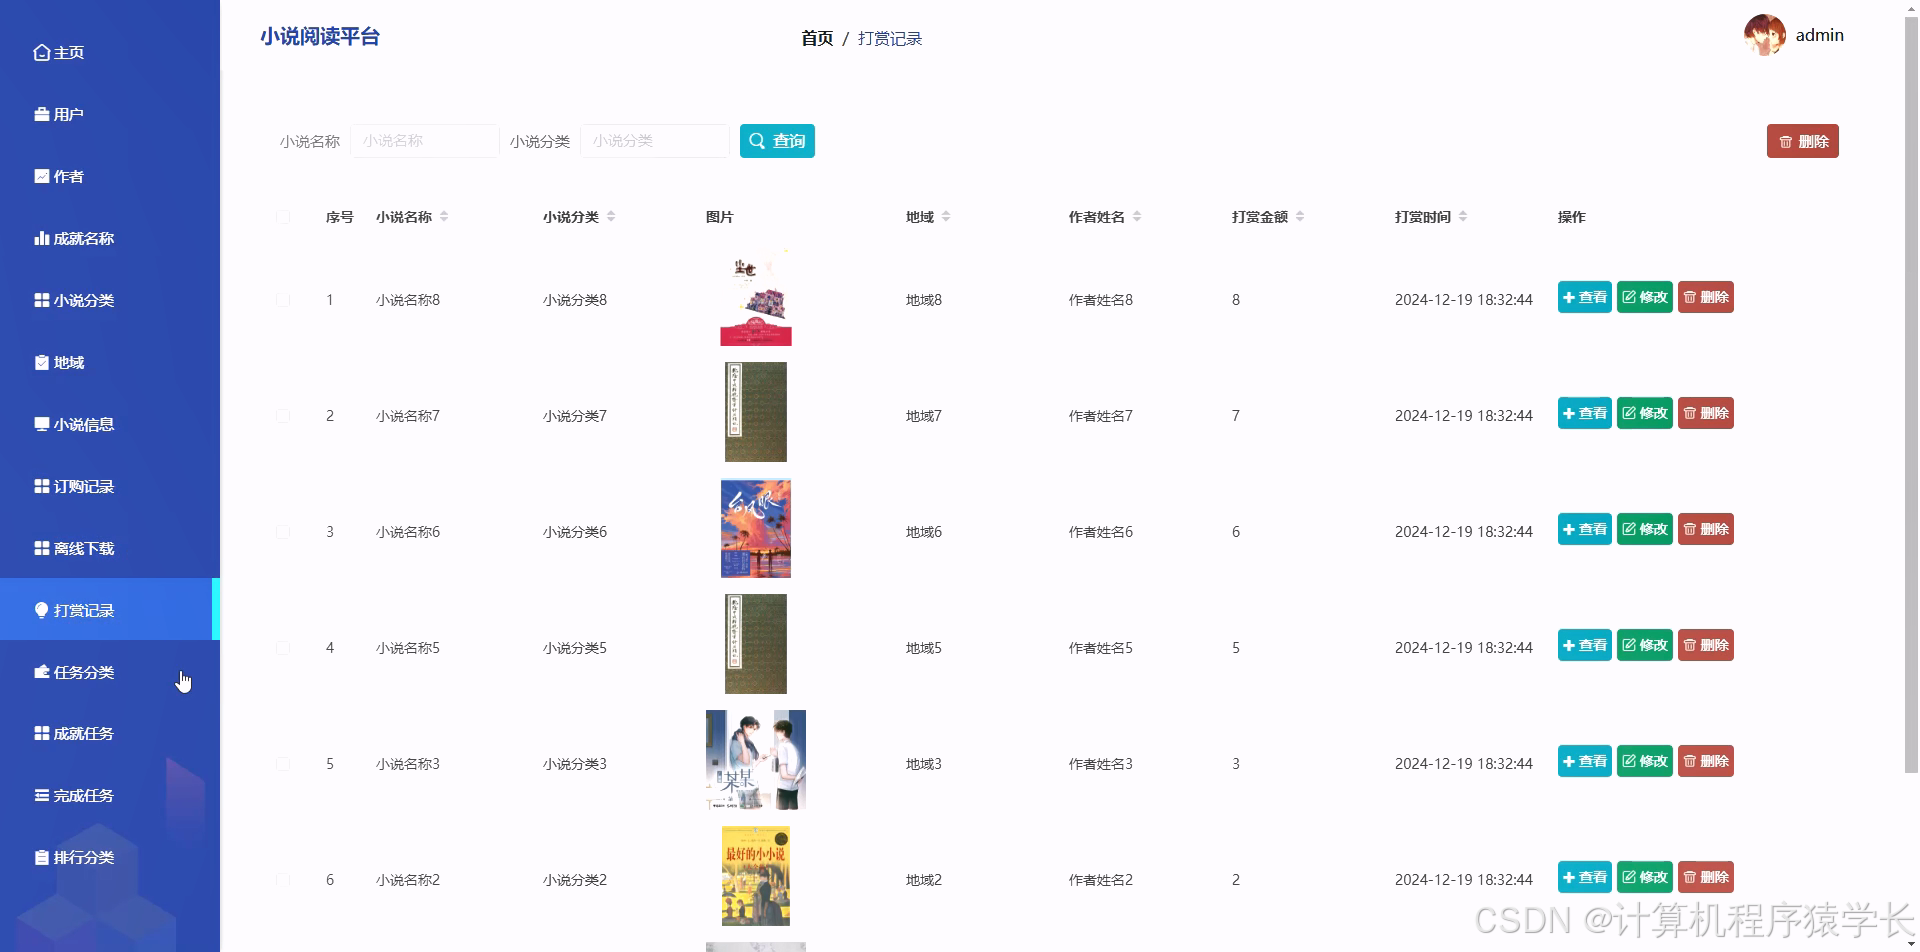View details of 小说名称7 row
The height and width of the screenshot is (952, 1920).
coord(1584,413)
